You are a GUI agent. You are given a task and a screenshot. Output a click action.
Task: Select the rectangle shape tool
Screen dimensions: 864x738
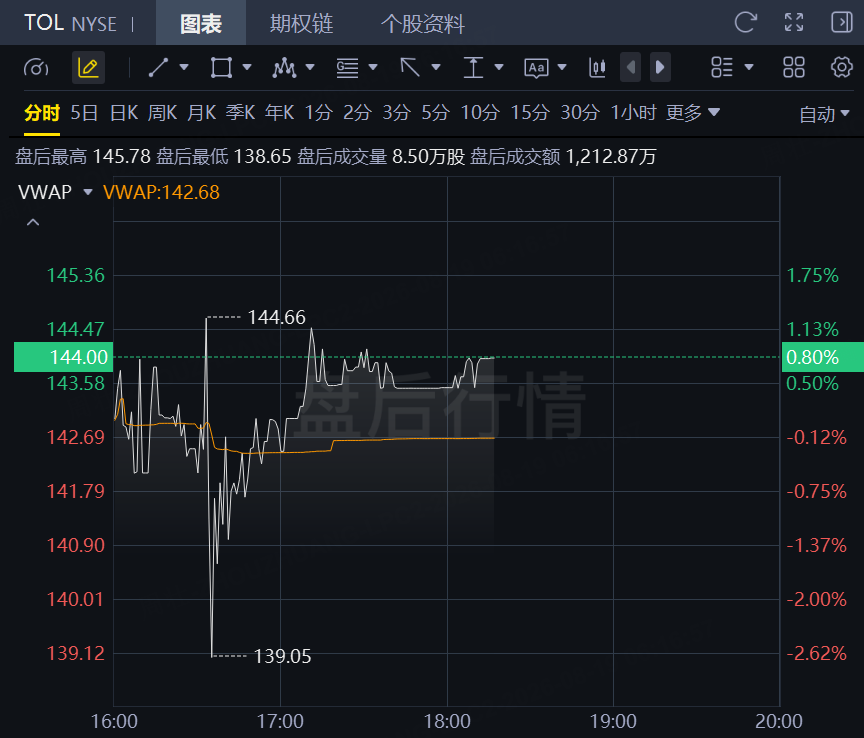click(x=221, y=68)
